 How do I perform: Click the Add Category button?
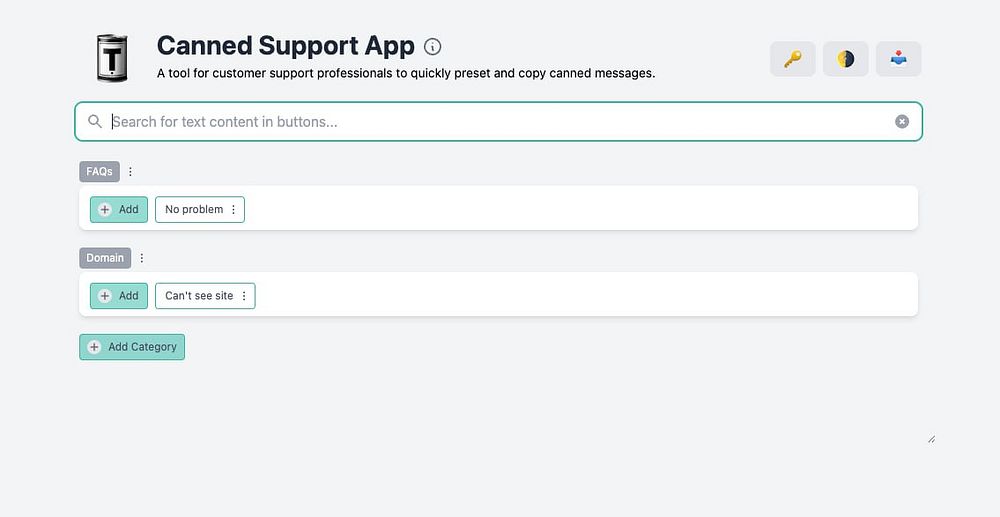coord(132,347)
